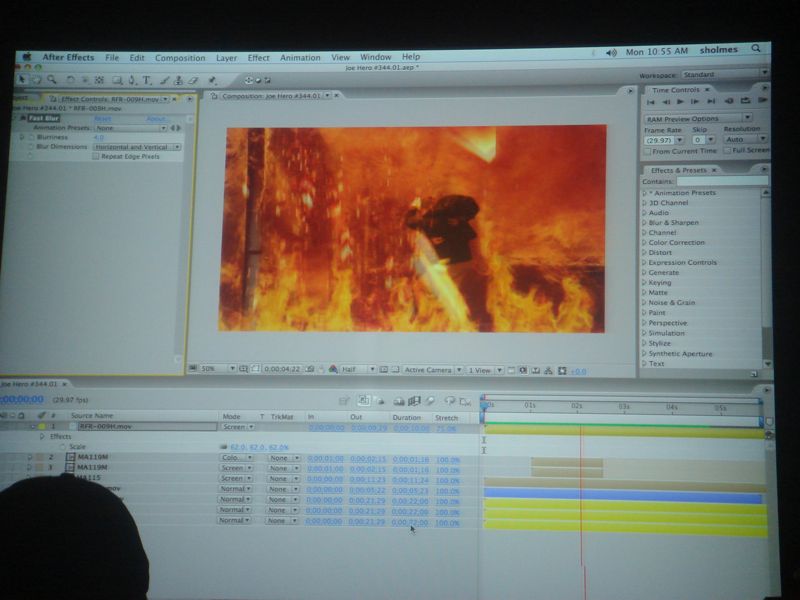Screen dimensions: 800x600
Task: Select the Rotation tool
Action: [70, 80]
